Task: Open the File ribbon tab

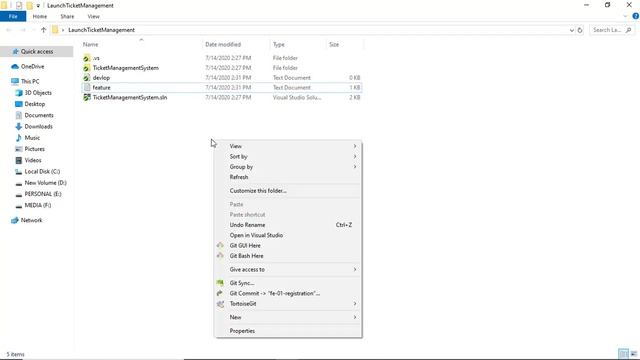Action: (x=13, y=16)
